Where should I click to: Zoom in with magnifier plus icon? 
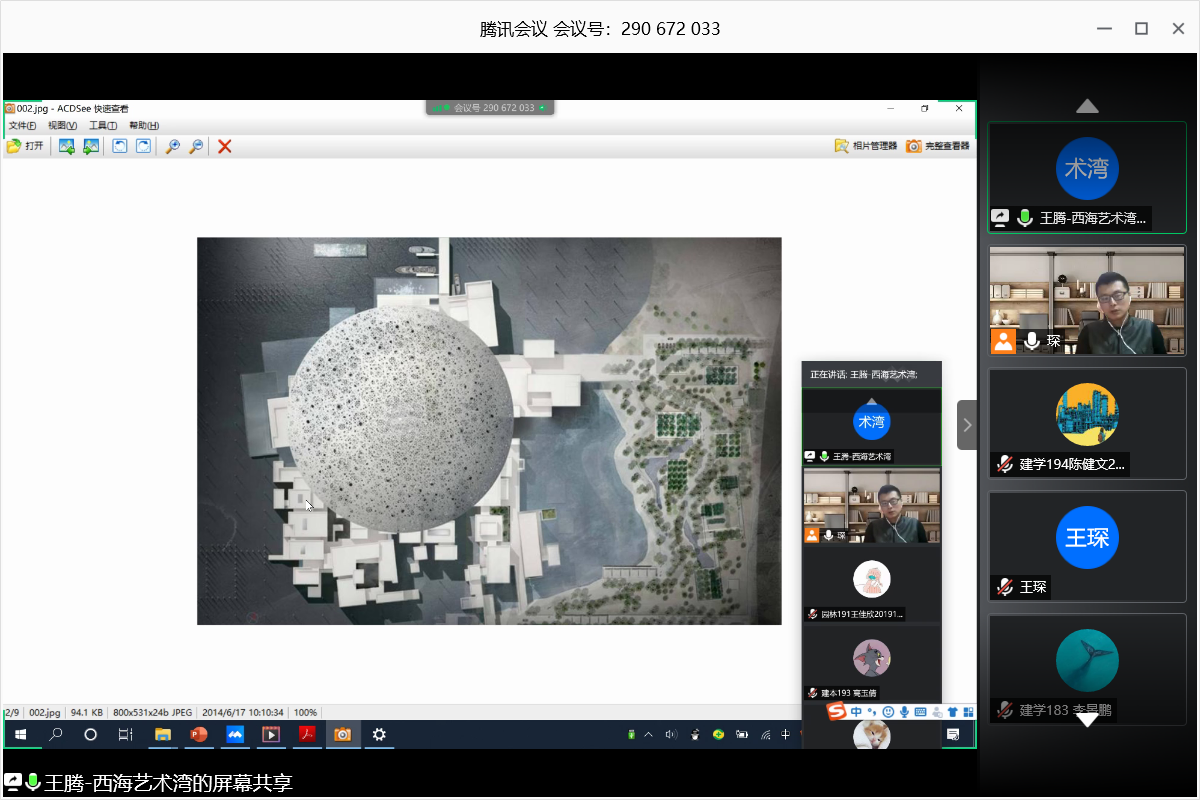coord(173,146)
